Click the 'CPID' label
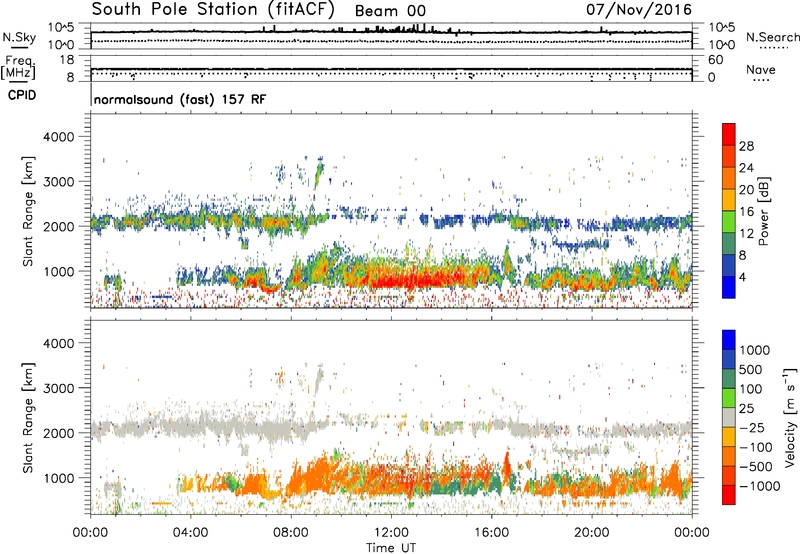This screenshot has height=554, width=800. pos(22,95)
